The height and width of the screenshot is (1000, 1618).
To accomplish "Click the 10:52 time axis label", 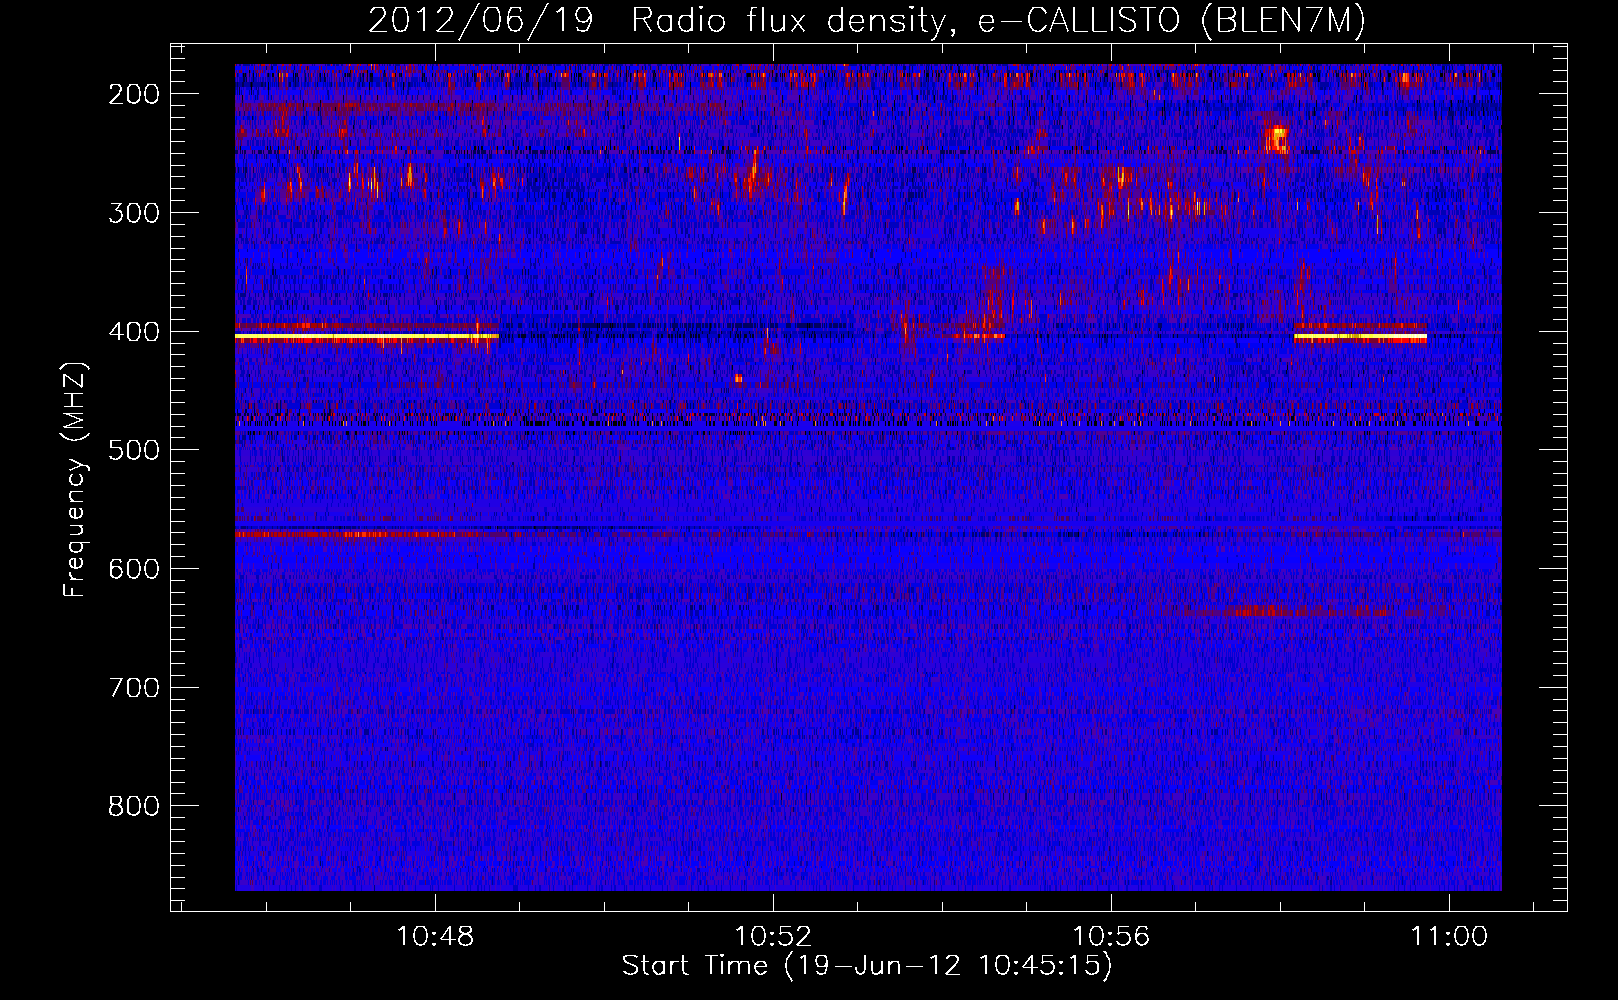I will 773,937.
